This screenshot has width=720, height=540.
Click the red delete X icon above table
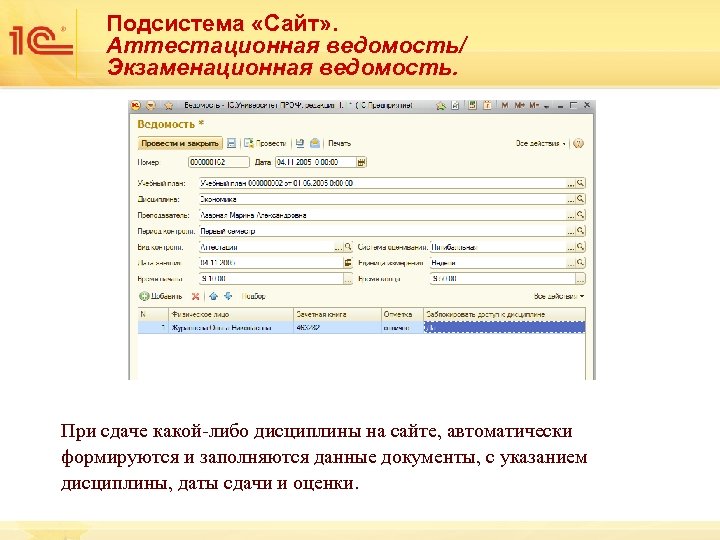point(195,297)
